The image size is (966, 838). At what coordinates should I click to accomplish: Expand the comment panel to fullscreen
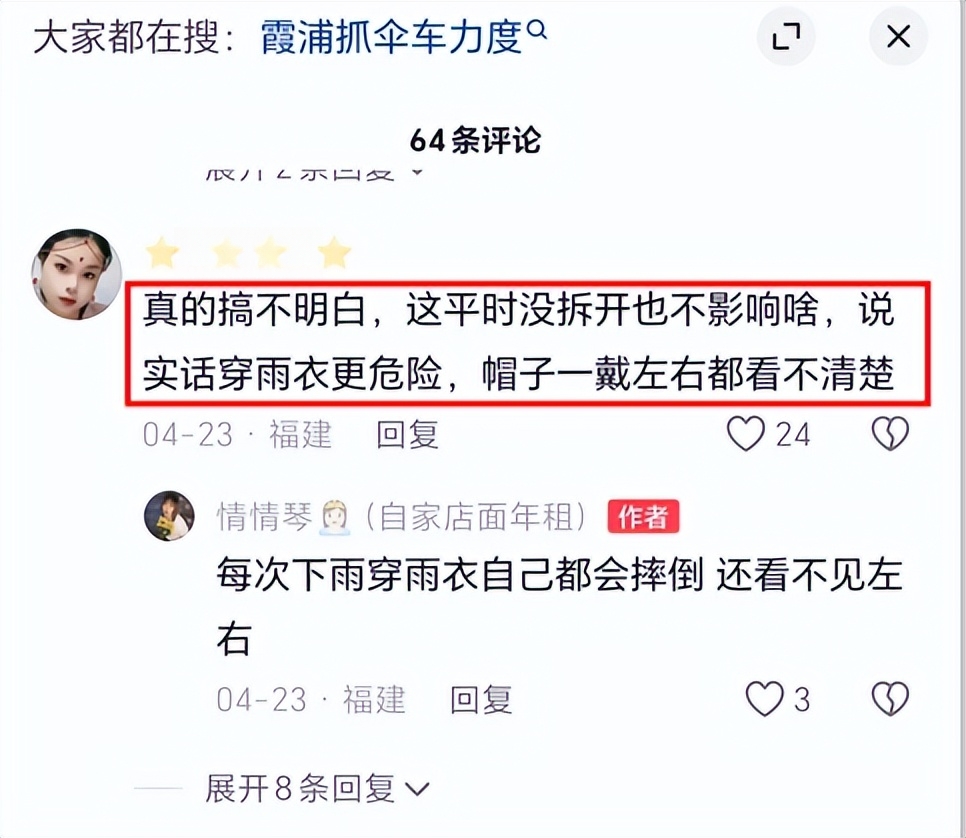pos(786,37)
